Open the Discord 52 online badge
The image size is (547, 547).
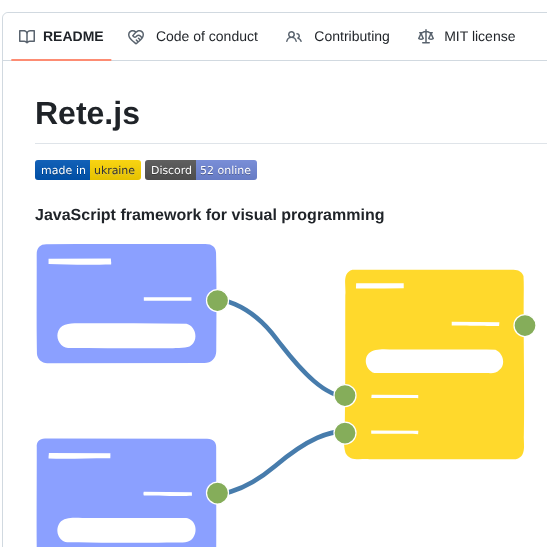pos(201,170)
